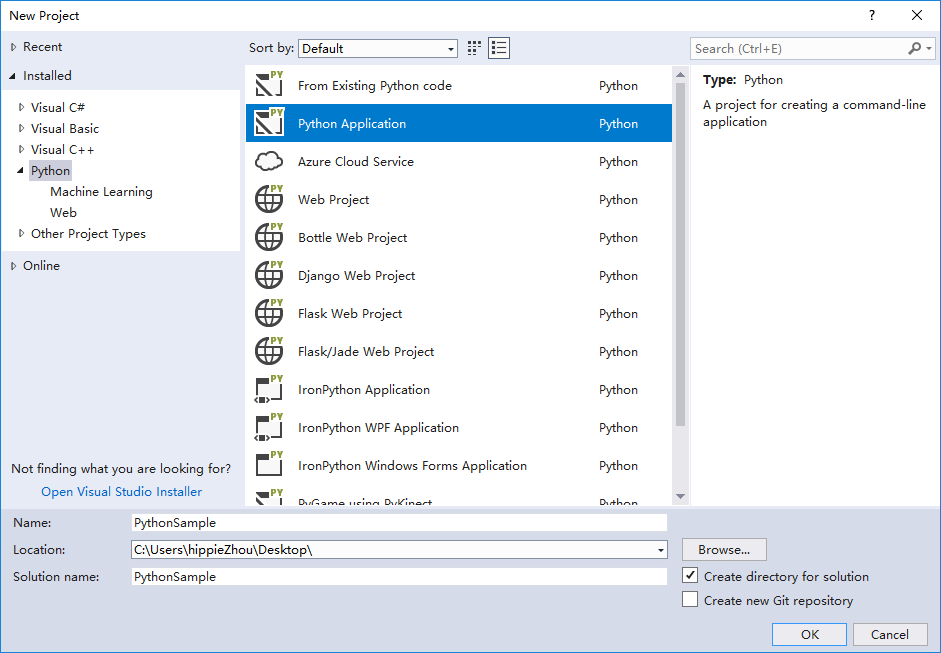Expand the Other Project Types node

point(22,233)
